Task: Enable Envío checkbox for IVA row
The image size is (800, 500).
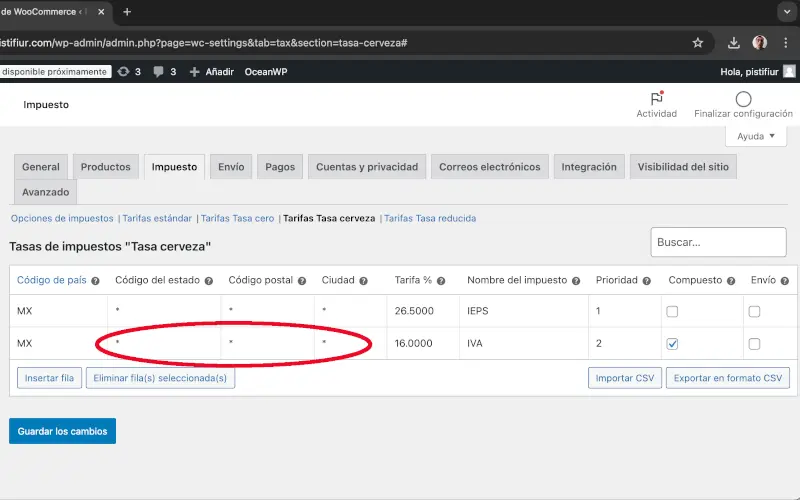Action: (x=754, y=344)
